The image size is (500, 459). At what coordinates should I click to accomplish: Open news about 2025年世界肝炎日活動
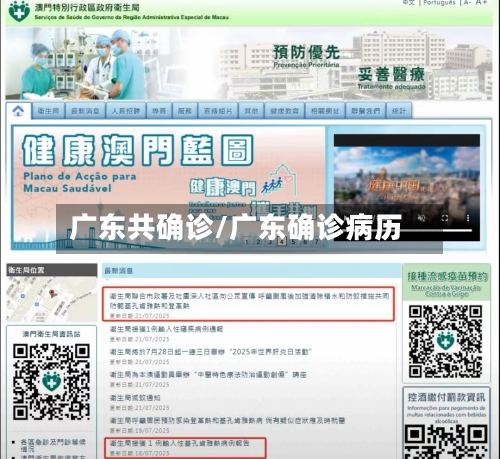211,352
